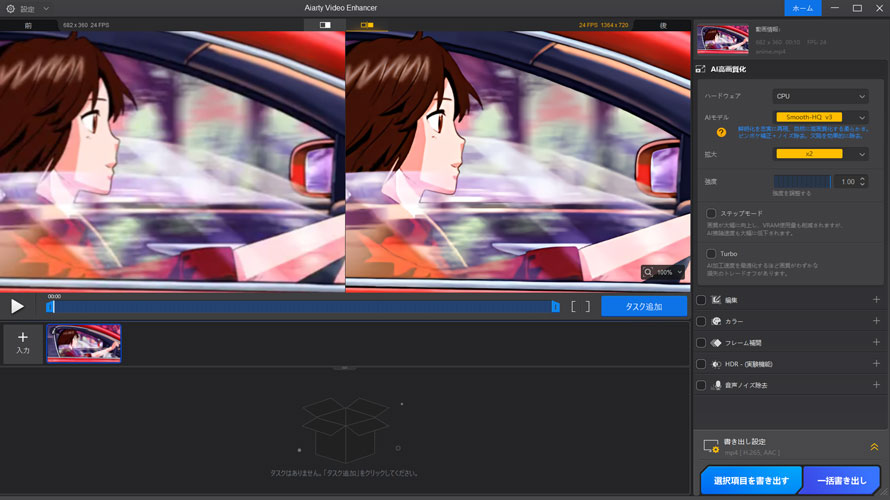Expand the 編集 section with plus

876,300
